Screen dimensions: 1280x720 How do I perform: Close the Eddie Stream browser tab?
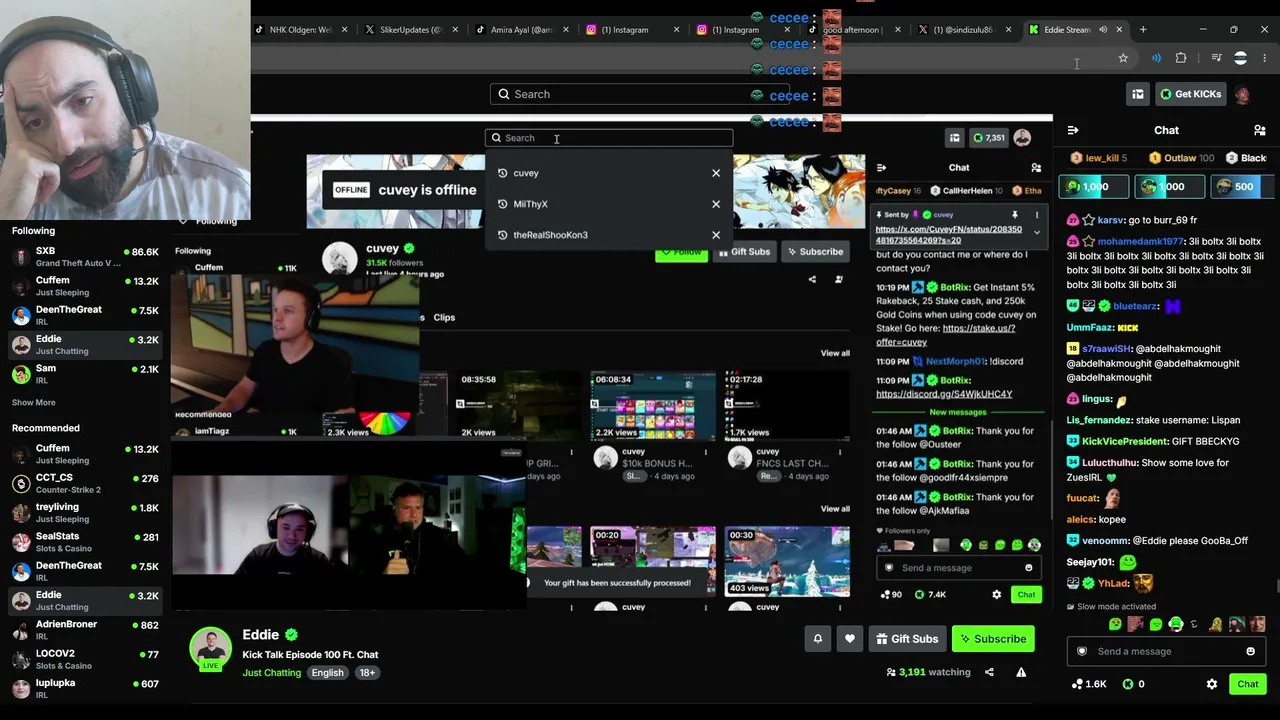(x=1119, y=30)
